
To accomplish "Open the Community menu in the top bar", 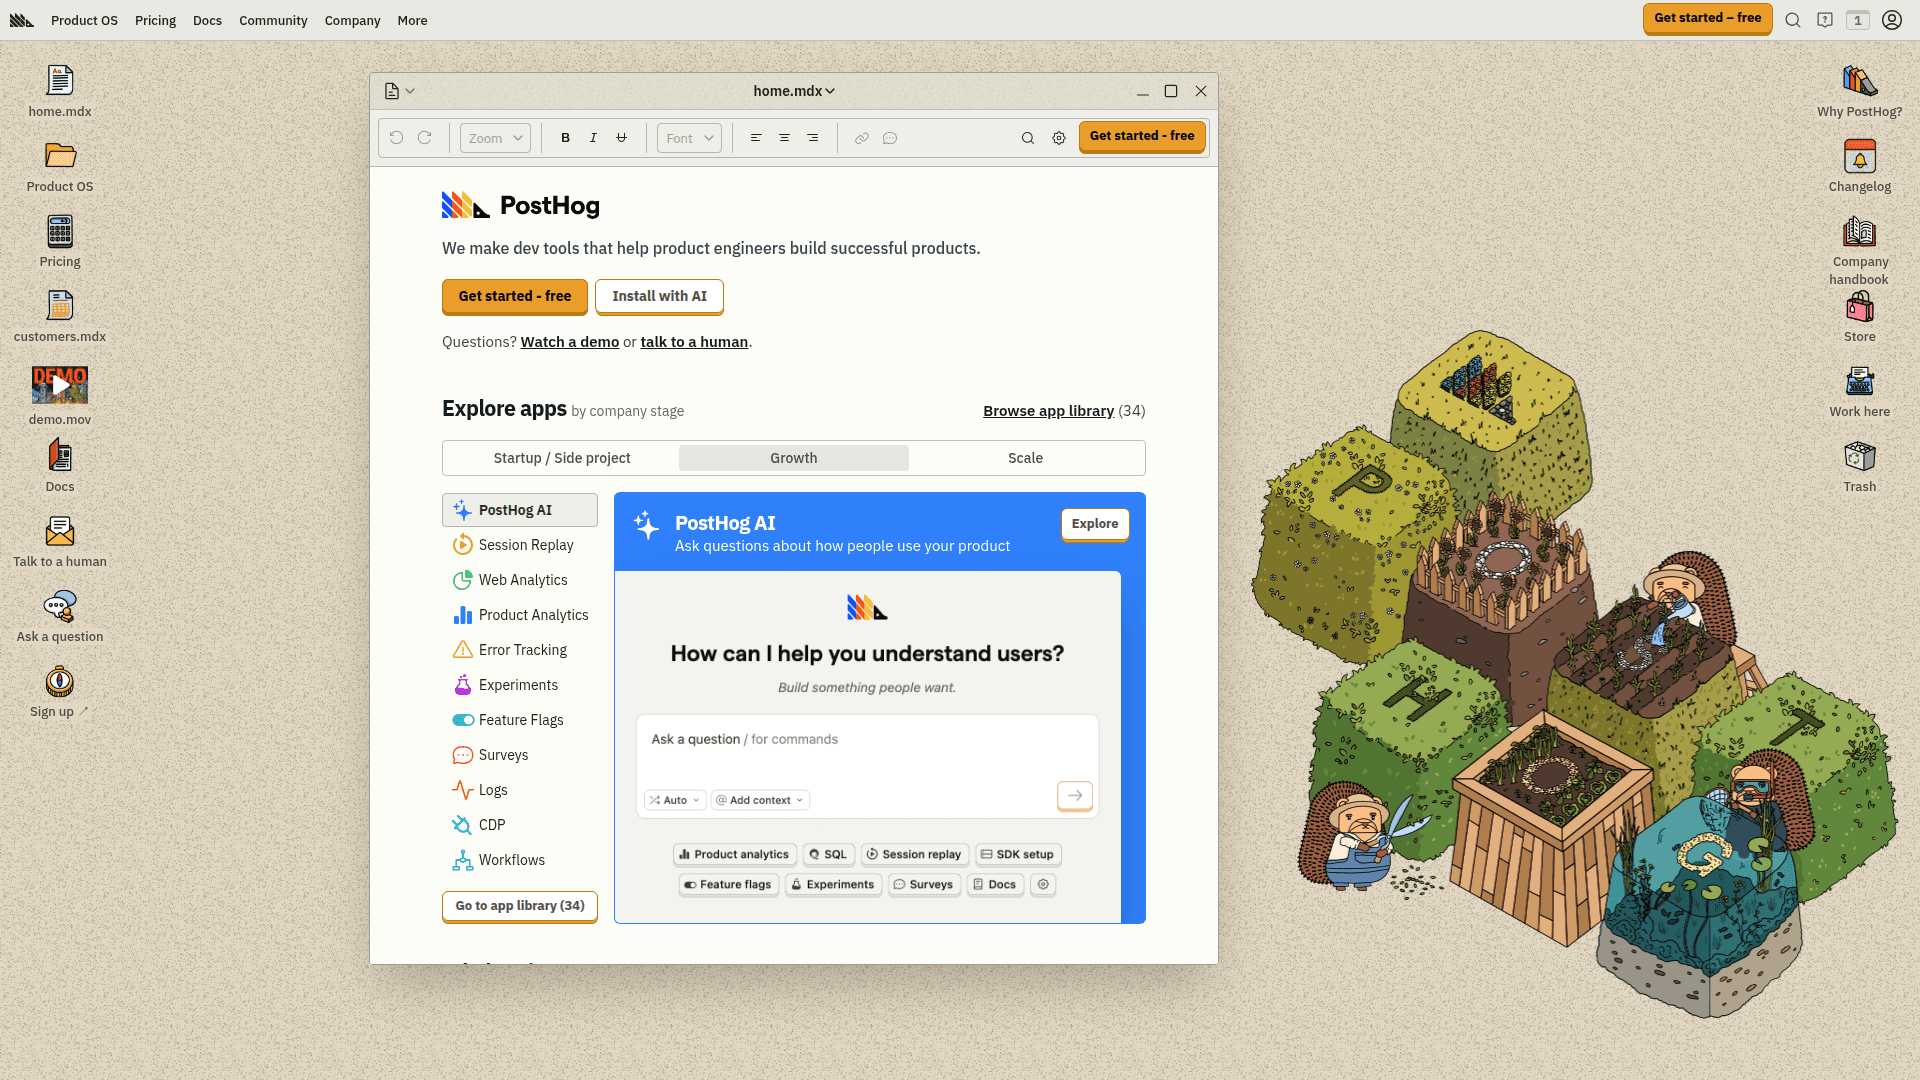I will click(273, 20).
